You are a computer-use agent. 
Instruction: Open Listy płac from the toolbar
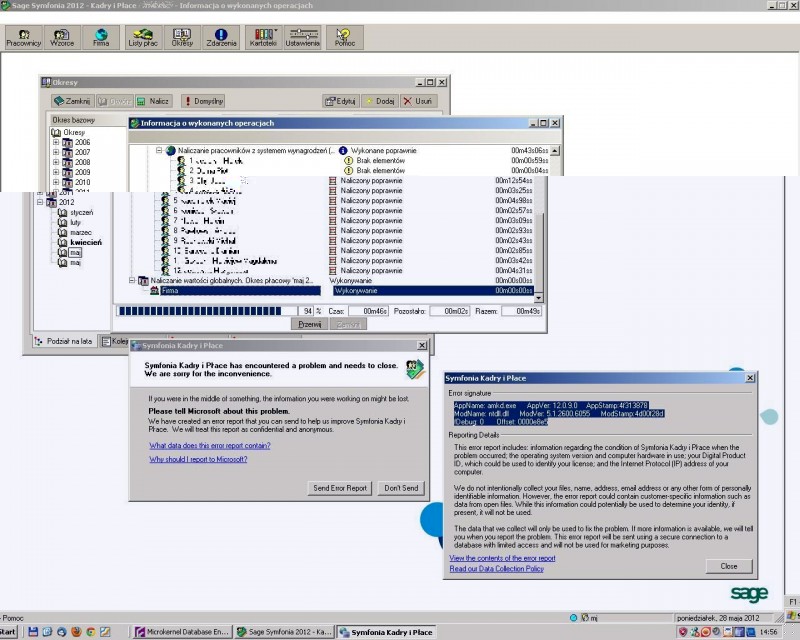click(x=143, y=38)
